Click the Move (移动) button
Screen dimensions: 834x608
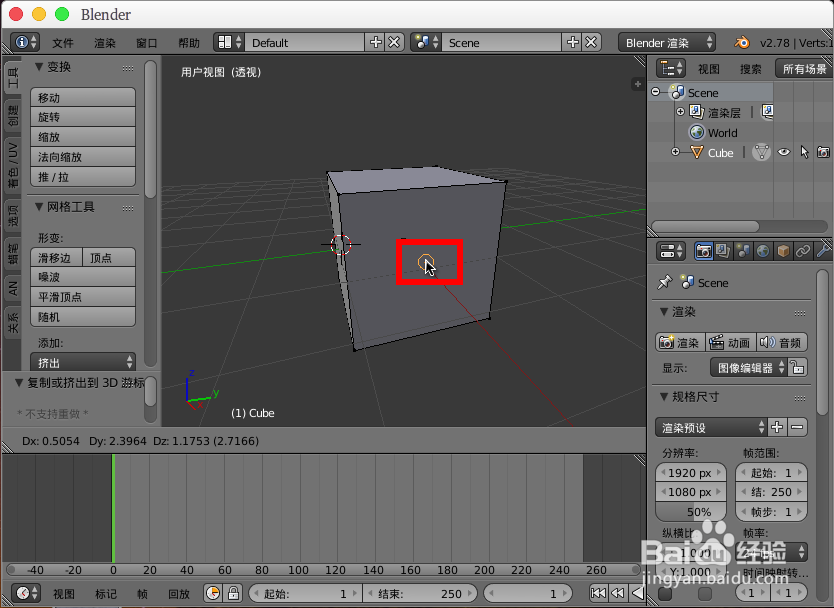tap(83, 98)
